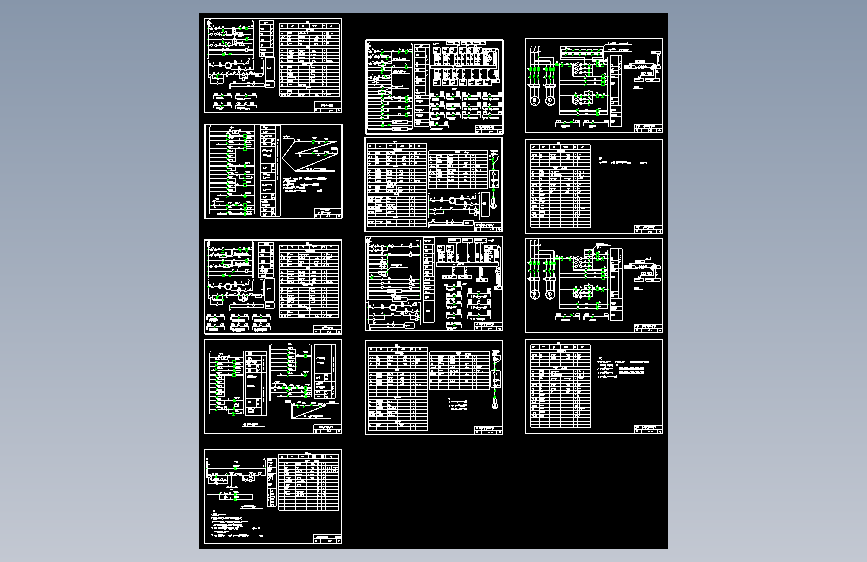
Task: Select the top sheet of the middle column
Action: [x=434, y=87]
